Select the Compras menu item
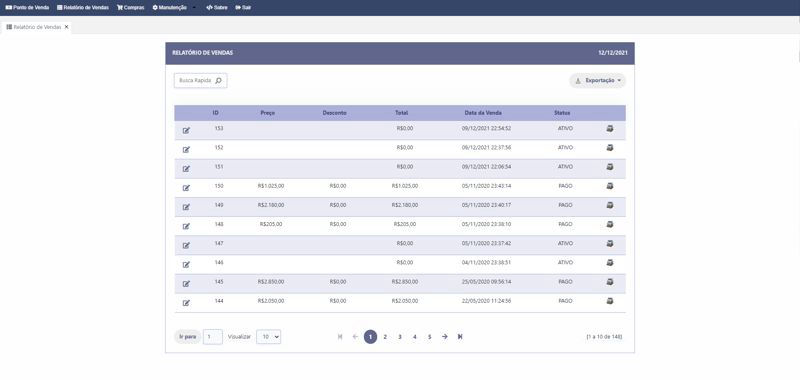 point(131,8)
